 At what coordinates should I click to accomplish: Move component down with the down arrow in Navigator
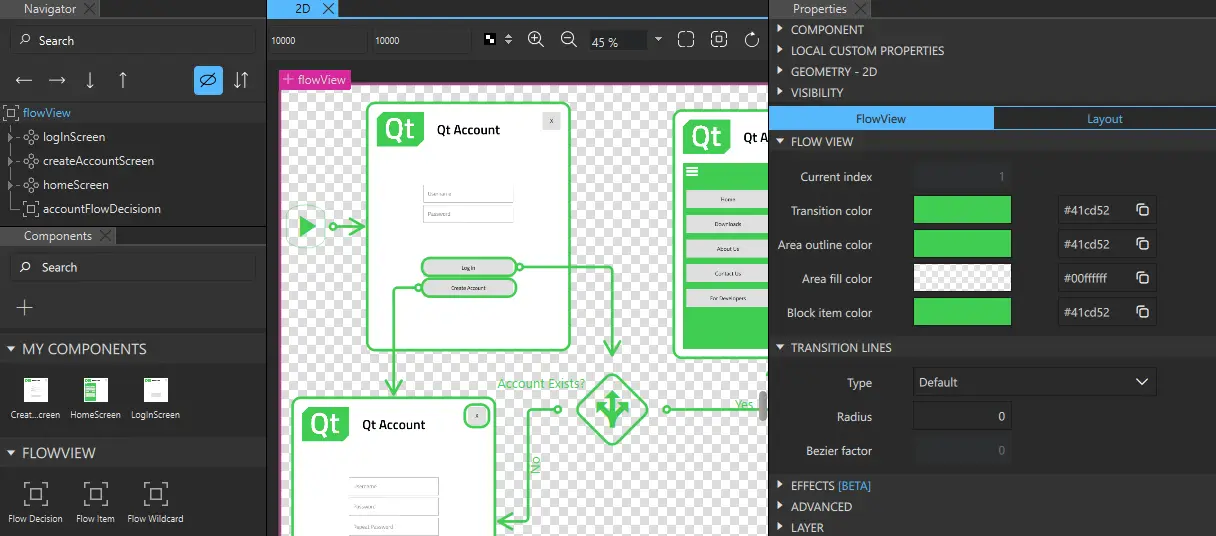pos(90,80)
